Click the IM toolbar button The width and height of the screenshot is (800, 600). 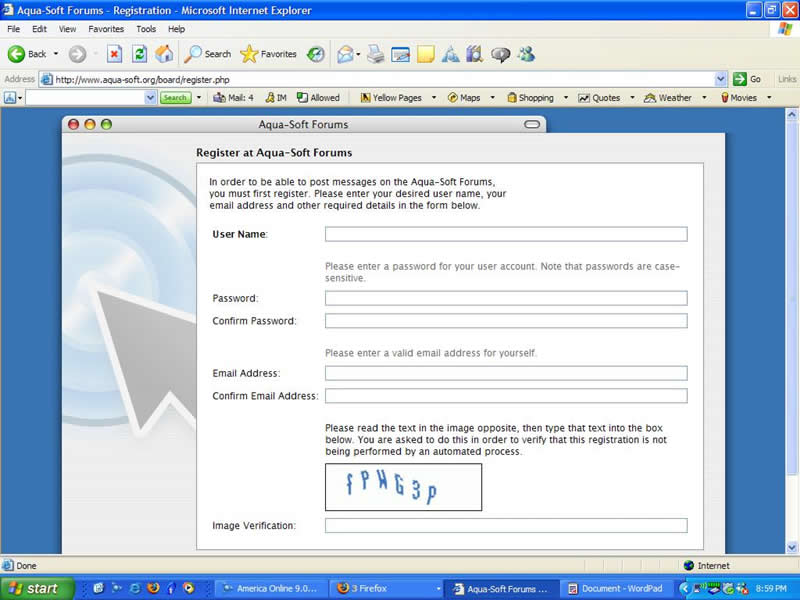[276, 97]
